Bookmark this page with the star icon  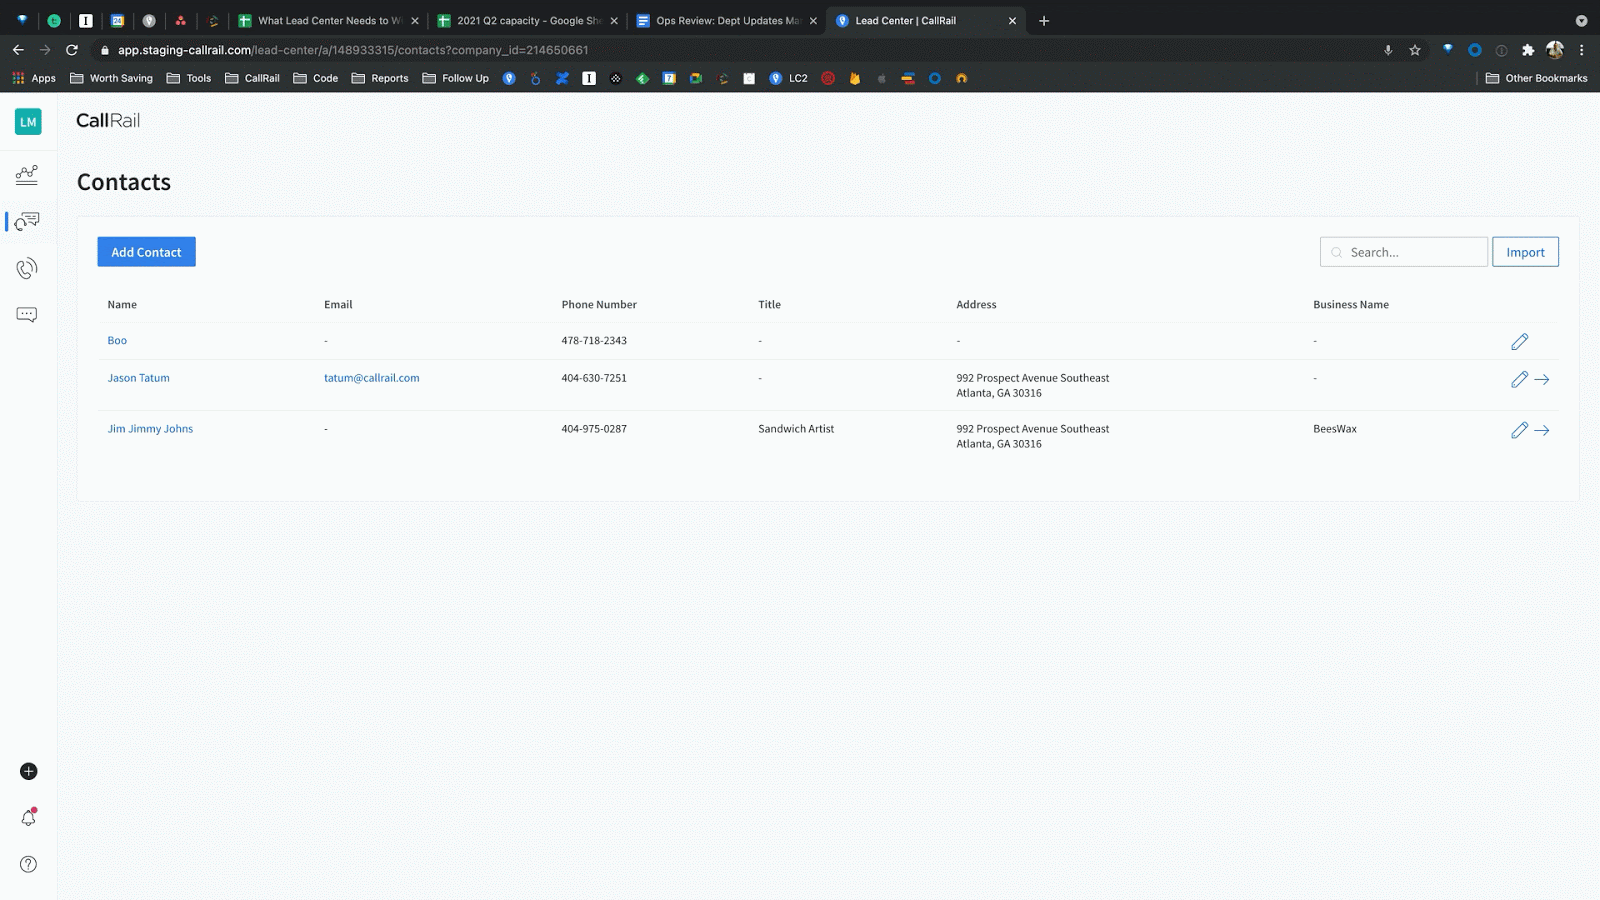click(x=1415, y=50)
